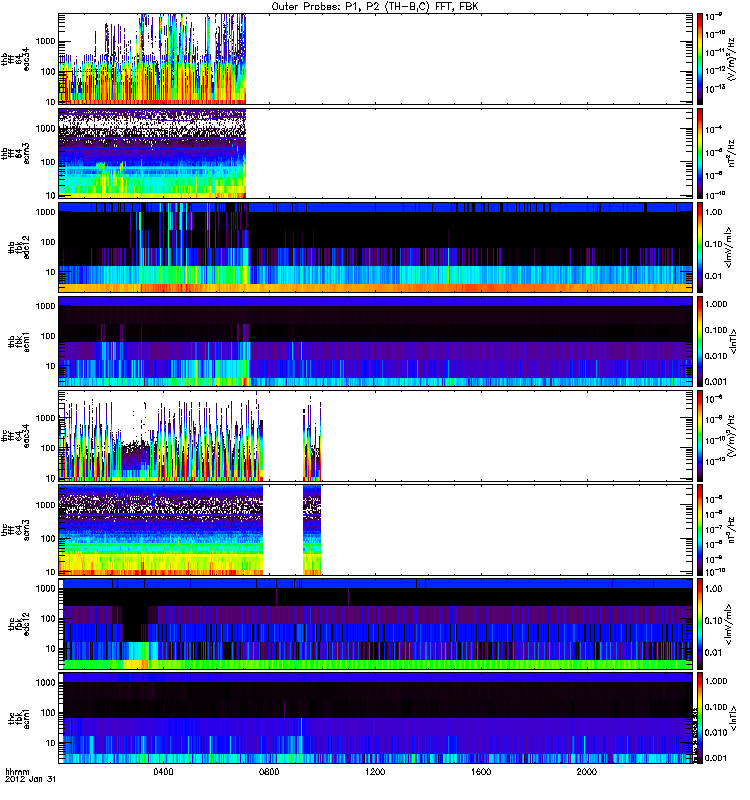This screenshot has height=800, width=750.
Task: Click inside the thb fbk edc12 spectrogram panel
Action: tap(375, 247)
